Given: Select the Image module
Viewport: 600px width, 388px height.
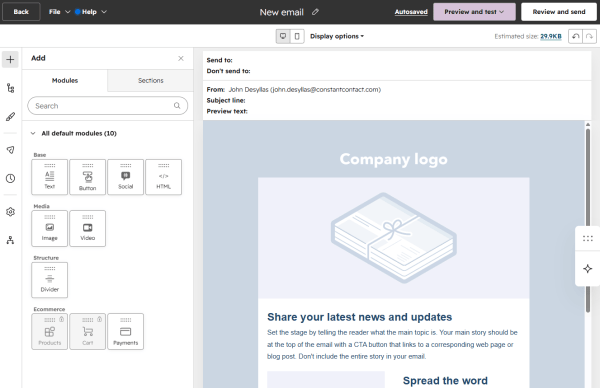Looking at the screenshot, I should click(x=49, y=228).
